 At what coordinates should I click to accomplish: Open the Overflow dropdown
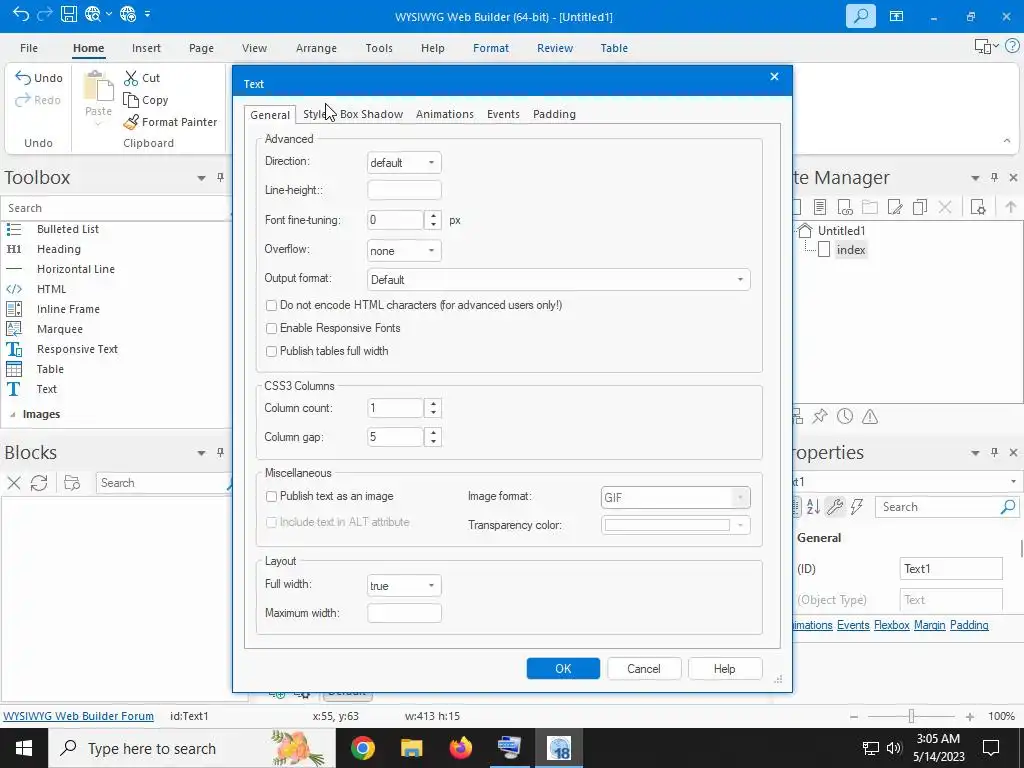(x=404, y=251)
